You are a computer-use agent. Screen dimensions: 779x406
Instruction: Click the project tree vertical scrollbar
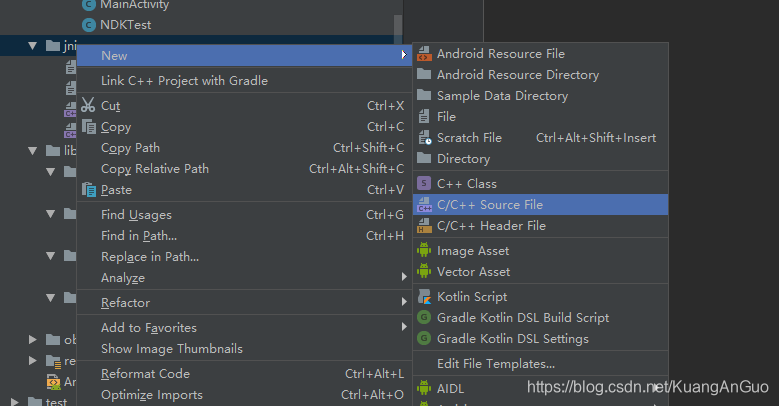[398, 30]
